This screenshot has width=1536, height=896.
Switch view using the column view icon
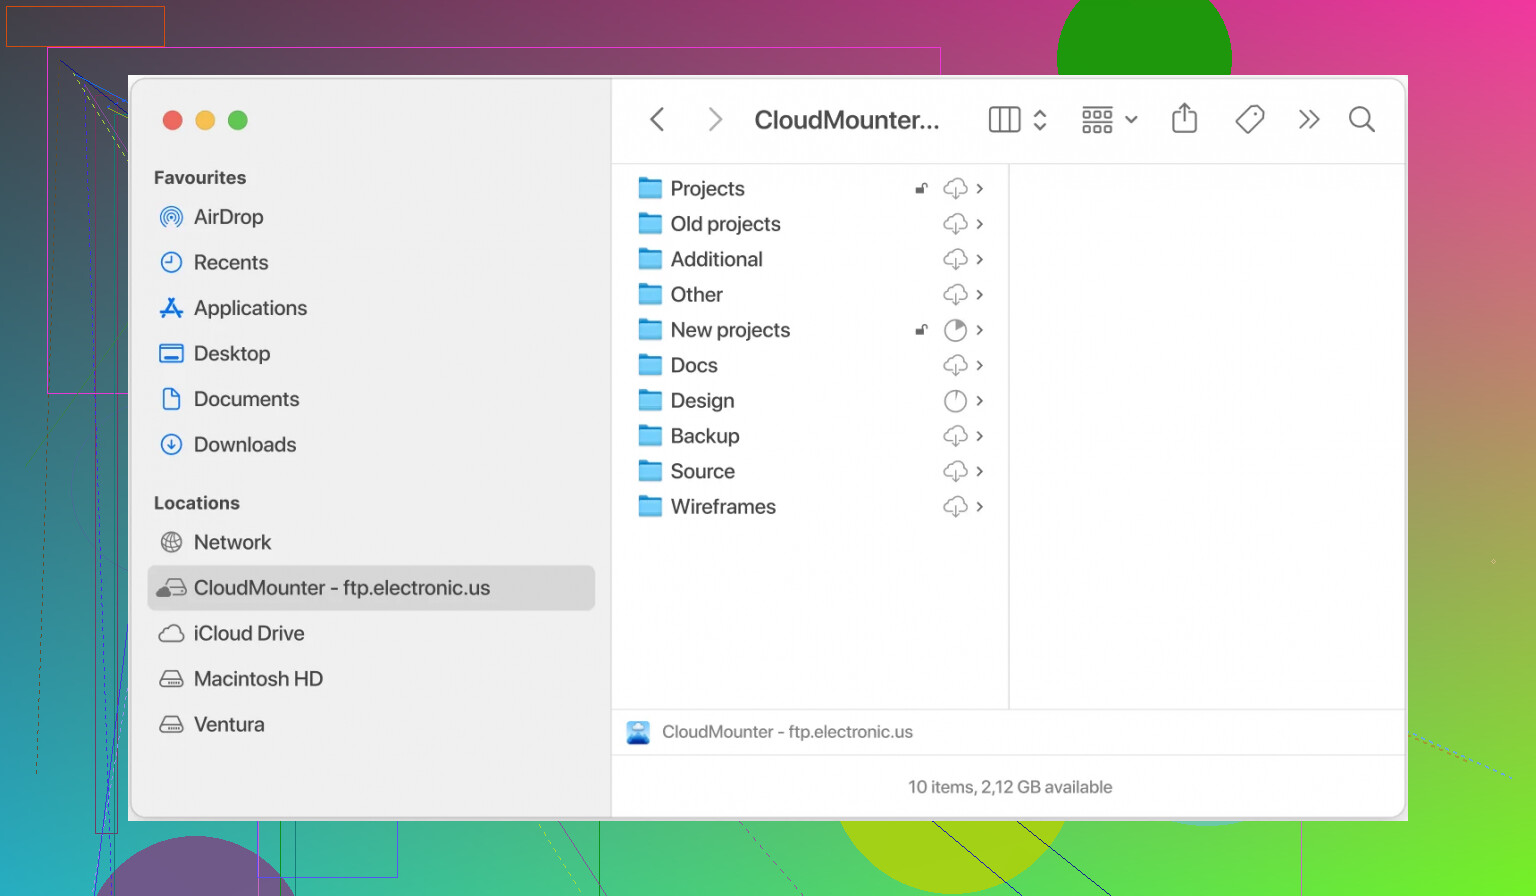[x=1004, y=120]
